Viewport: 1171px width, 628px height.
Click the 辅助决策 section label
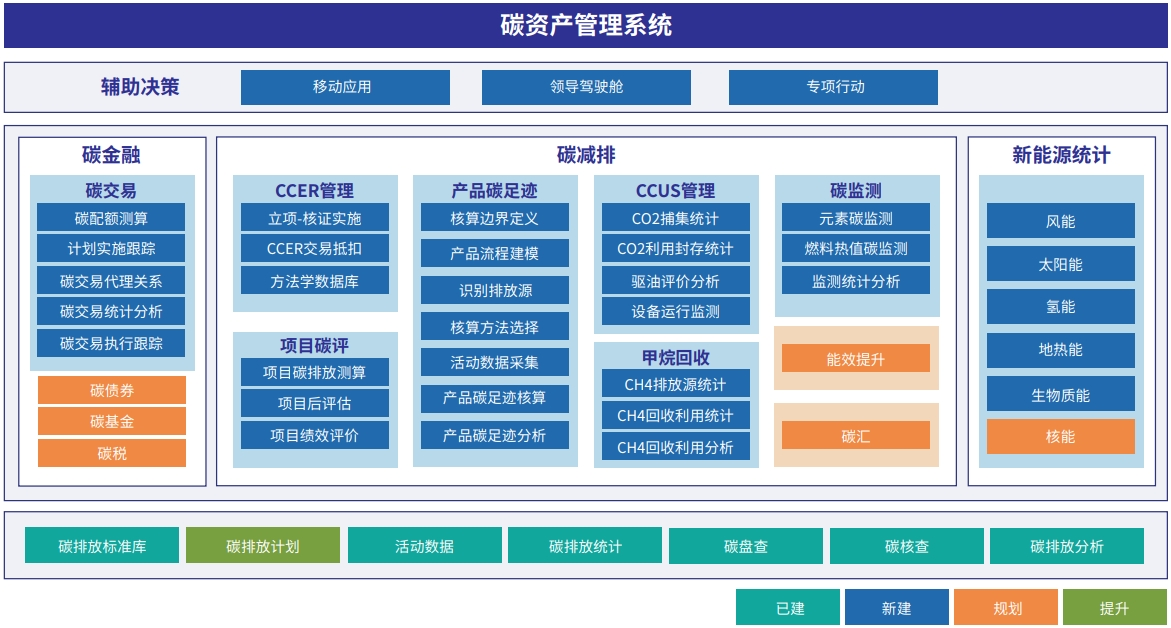pyautogui.click(x=140, y=87)
